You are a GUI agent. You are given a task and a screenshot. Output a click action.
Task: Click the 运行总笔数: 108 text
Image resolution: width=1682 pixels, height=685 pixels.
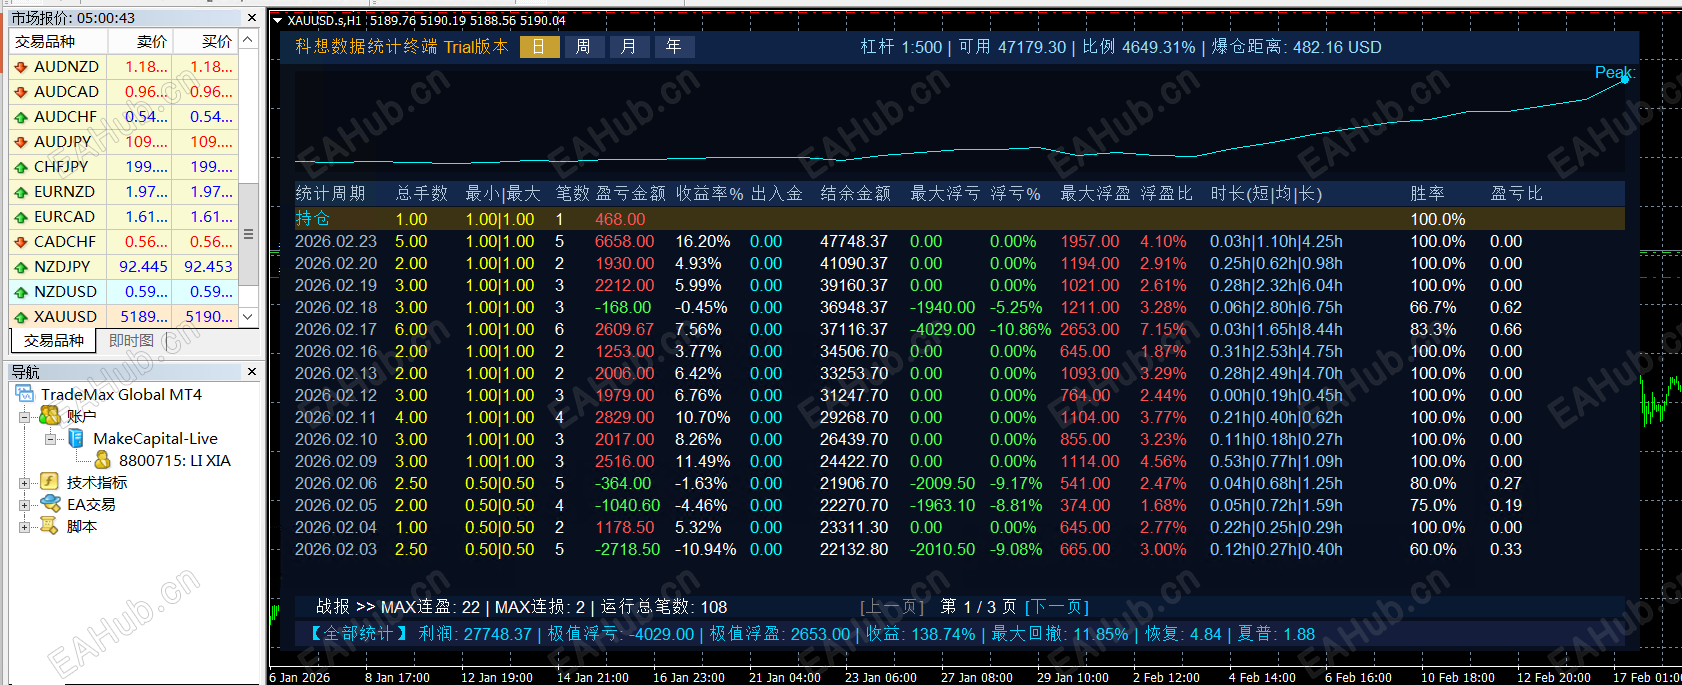point(664,607)
